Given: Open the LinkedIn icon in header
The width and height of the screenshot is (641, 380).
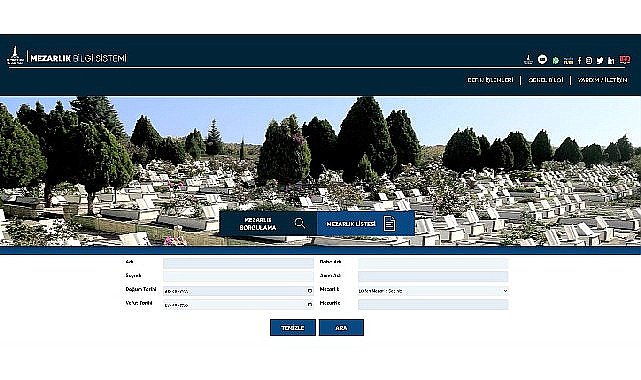Looking at the screenshot, I should point(611,60).
